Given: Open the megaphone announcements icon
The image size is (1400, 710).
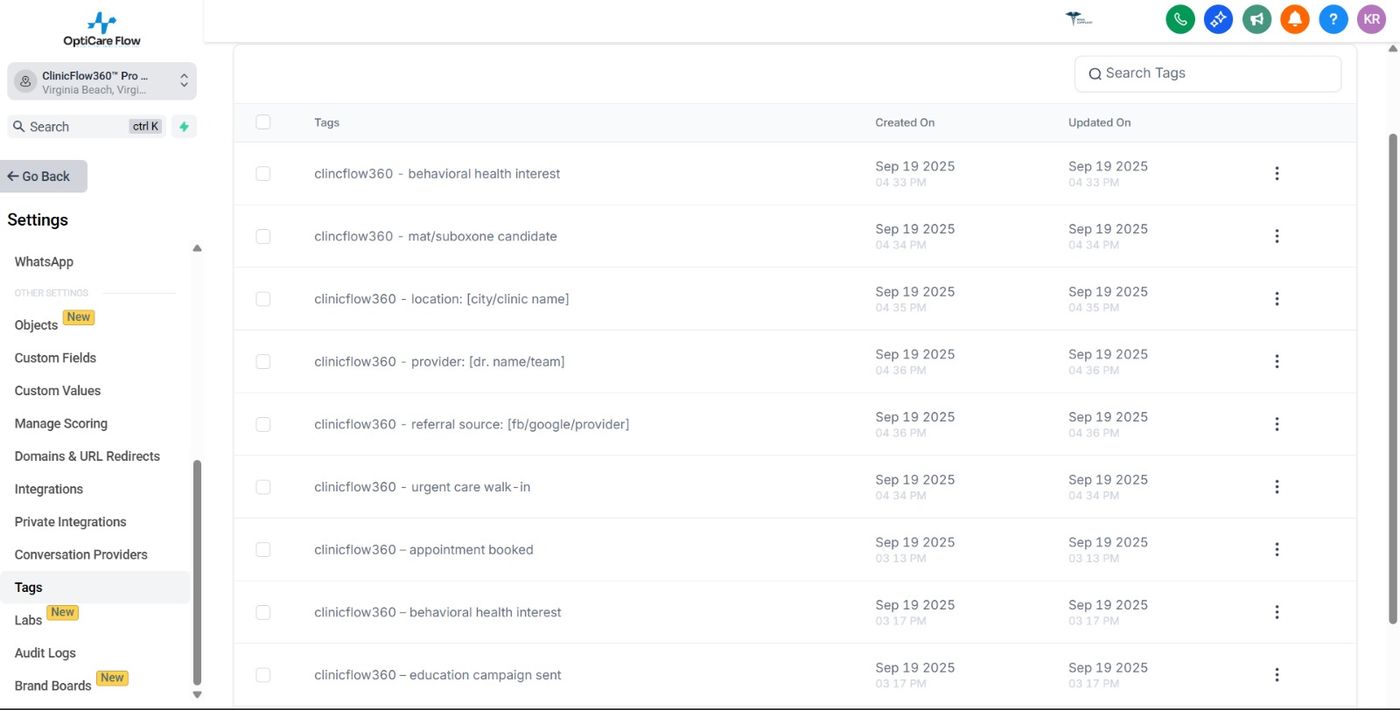Looking at the screenshot, I should (x=1256, y=19).
